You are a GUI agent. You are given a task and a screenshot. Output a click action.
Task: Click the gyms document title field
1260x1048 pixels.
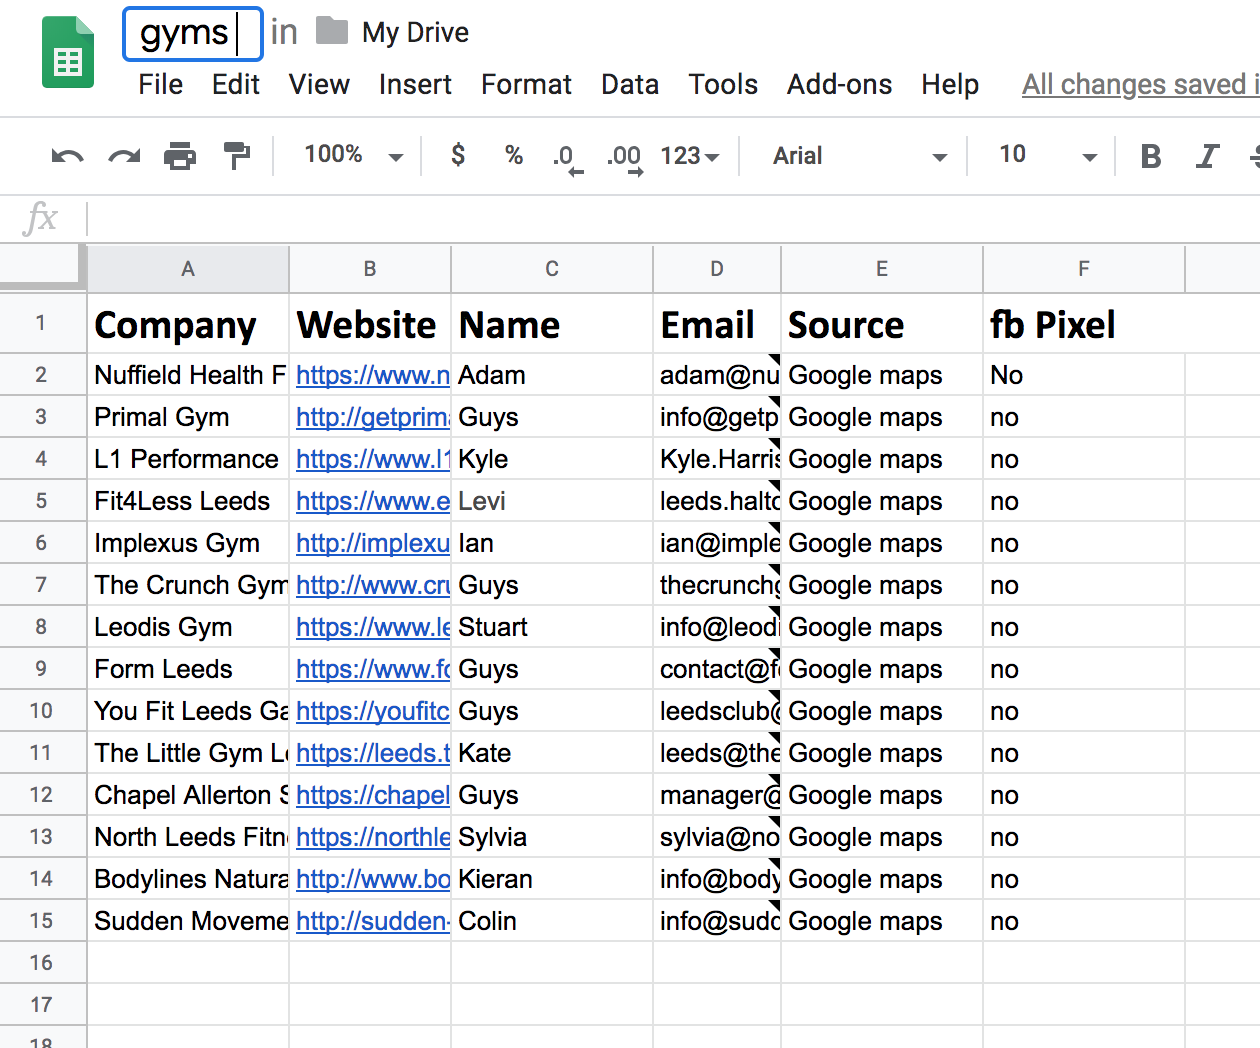193,33
